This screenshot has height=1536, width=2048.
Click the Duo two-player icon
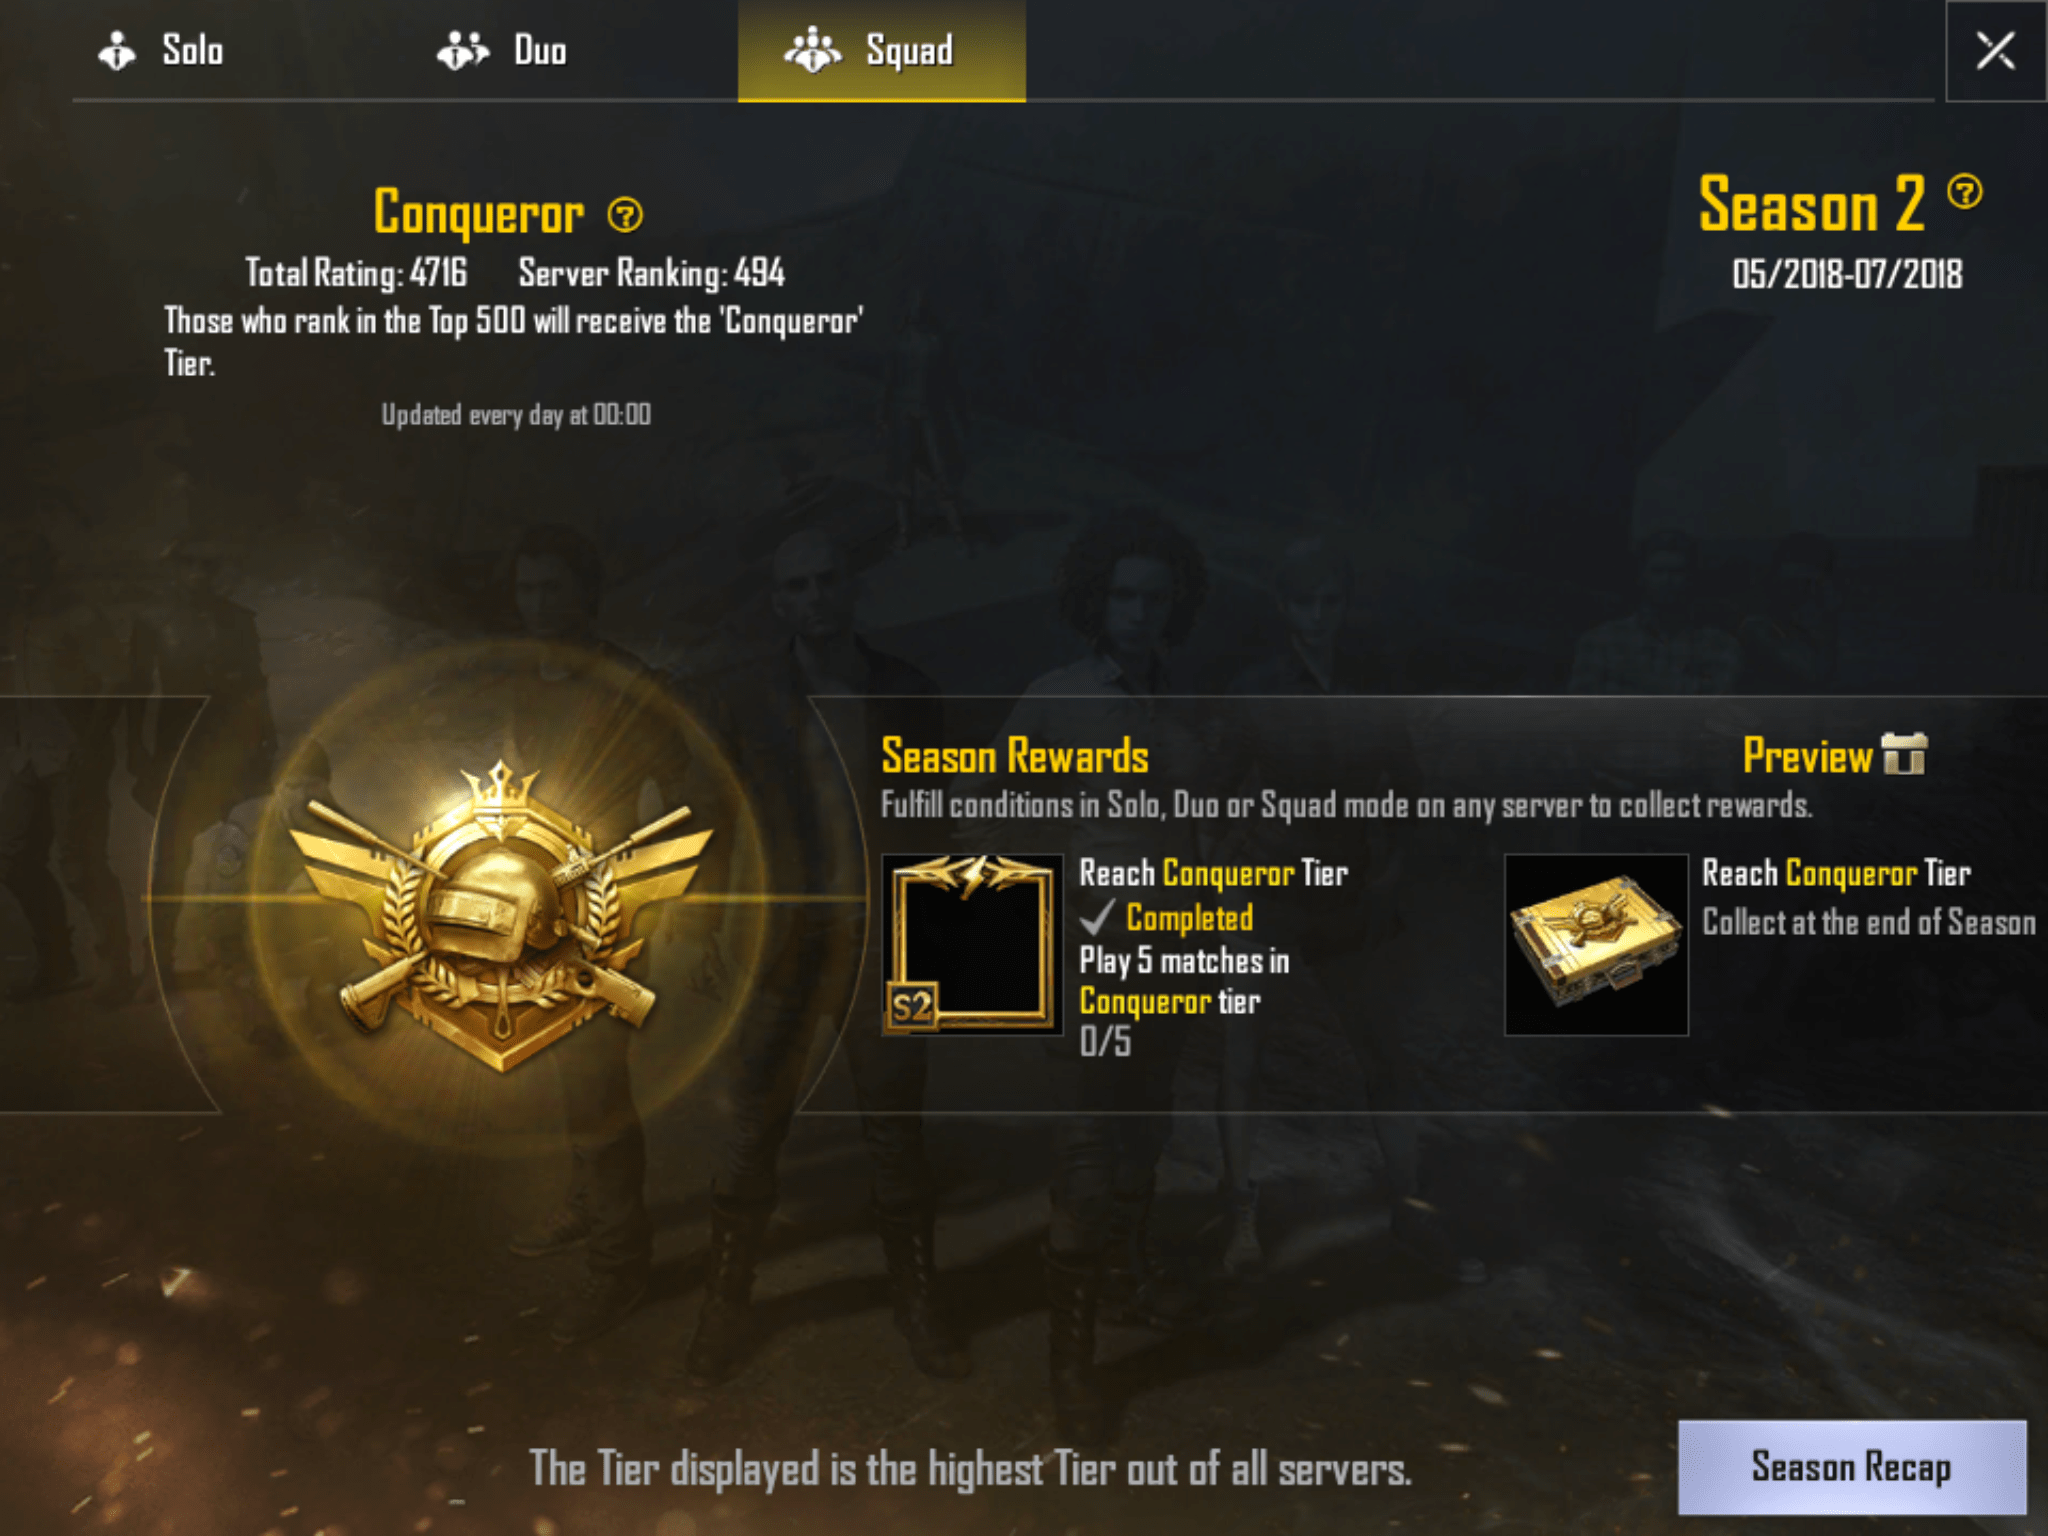462,50
